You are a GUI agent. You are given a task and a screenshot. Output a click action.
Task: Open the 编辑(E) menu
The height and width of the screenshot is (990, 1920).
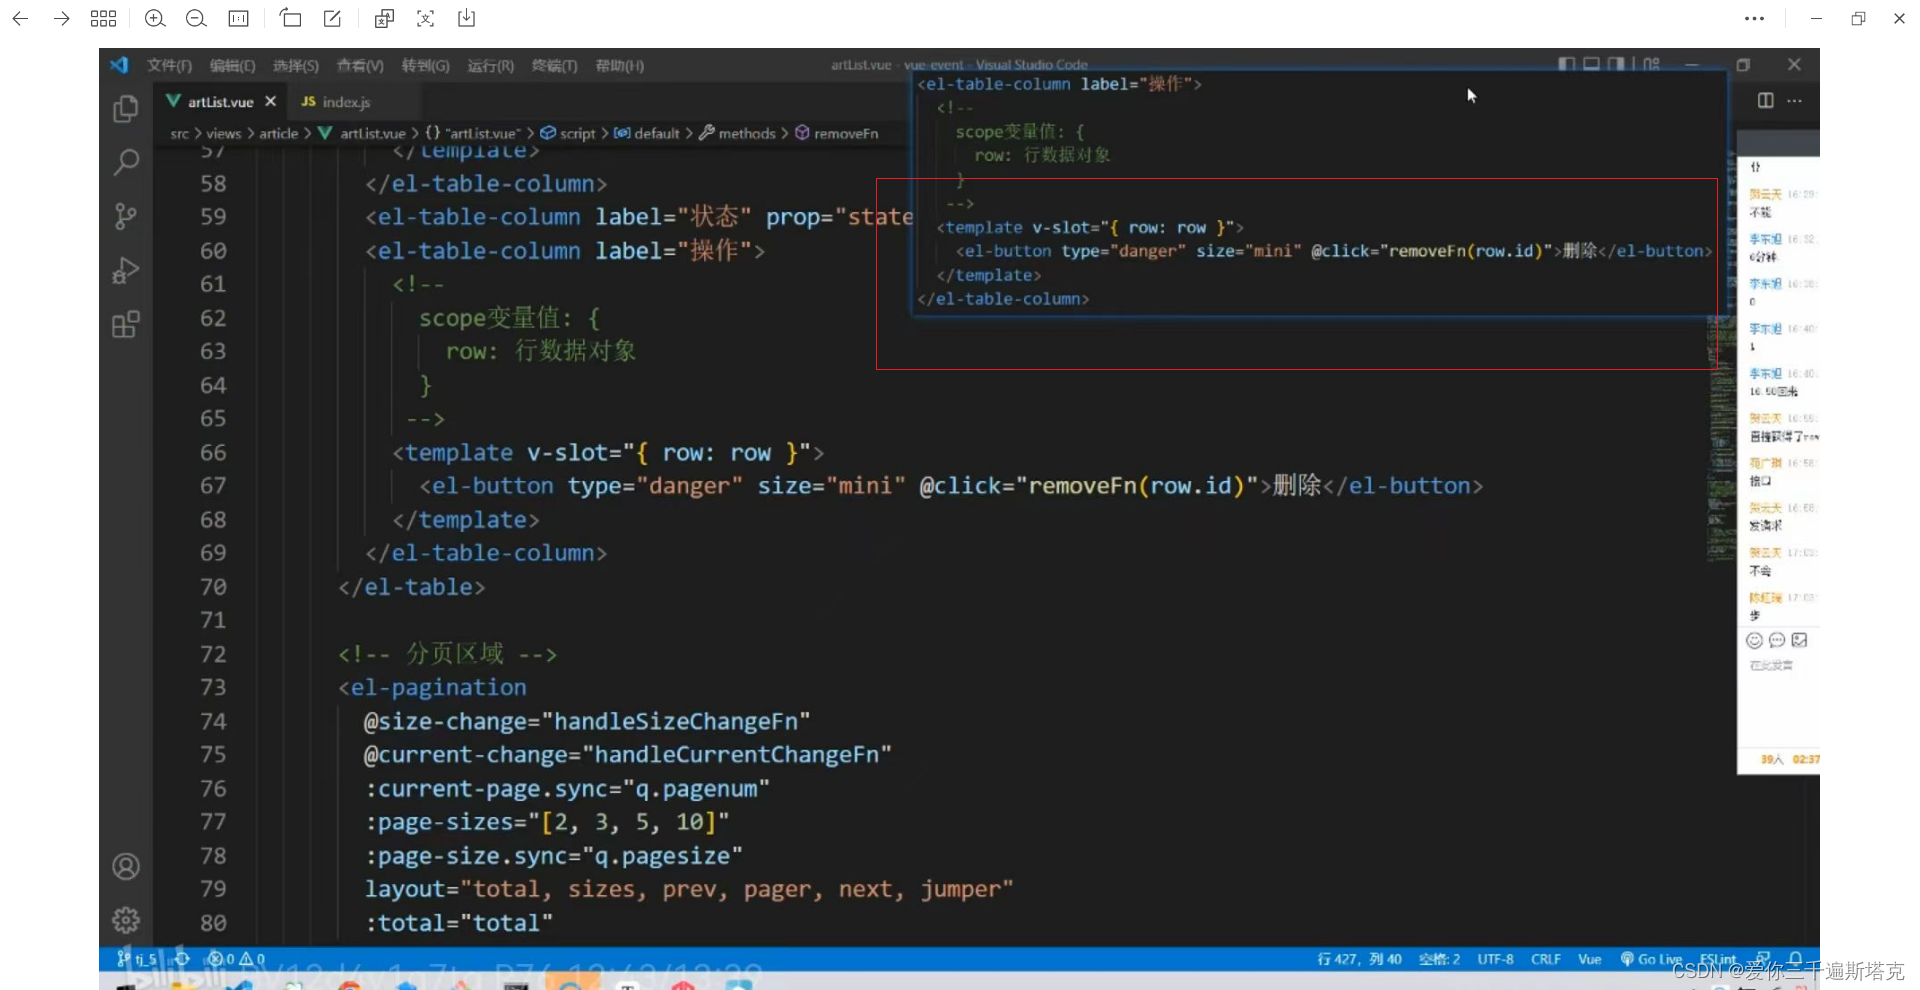pos(232,65)
